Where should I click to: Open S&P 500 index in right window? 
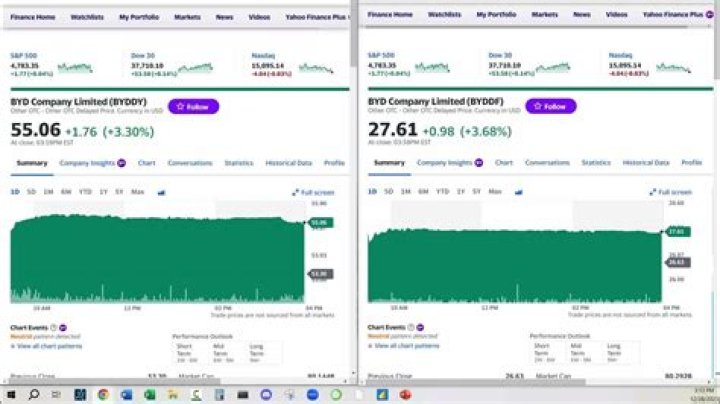[381, 55]
